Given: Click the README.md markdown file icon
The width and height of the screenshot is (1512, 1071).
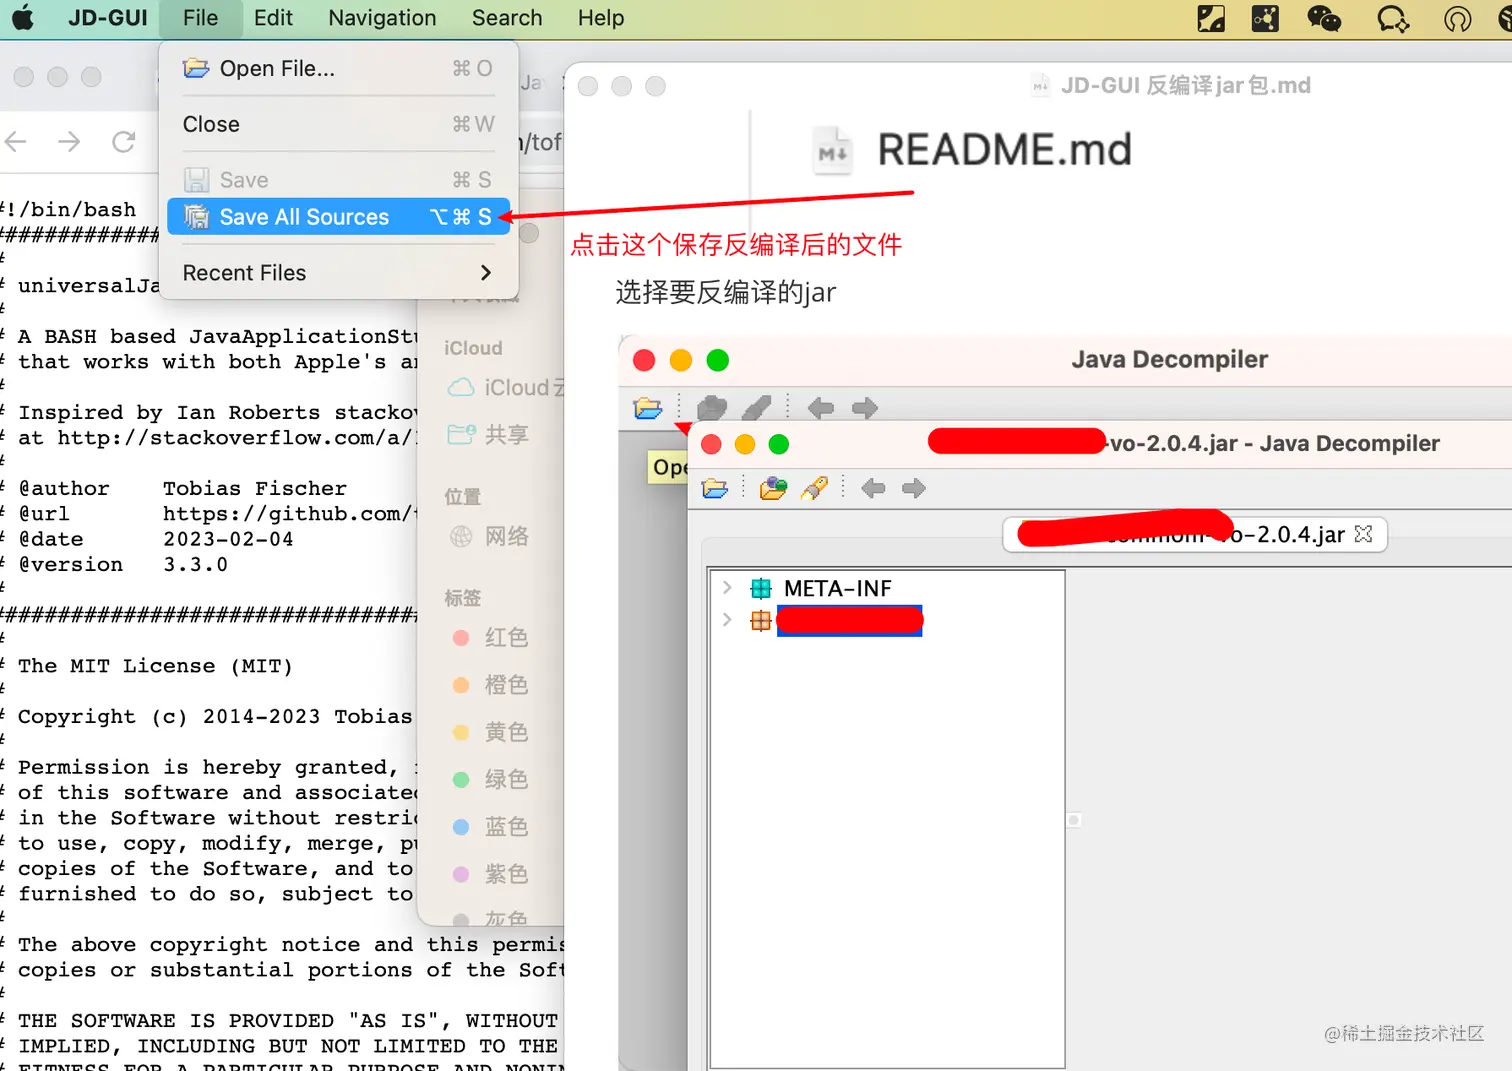Looking at the screenshot, I should coord(833,151).
